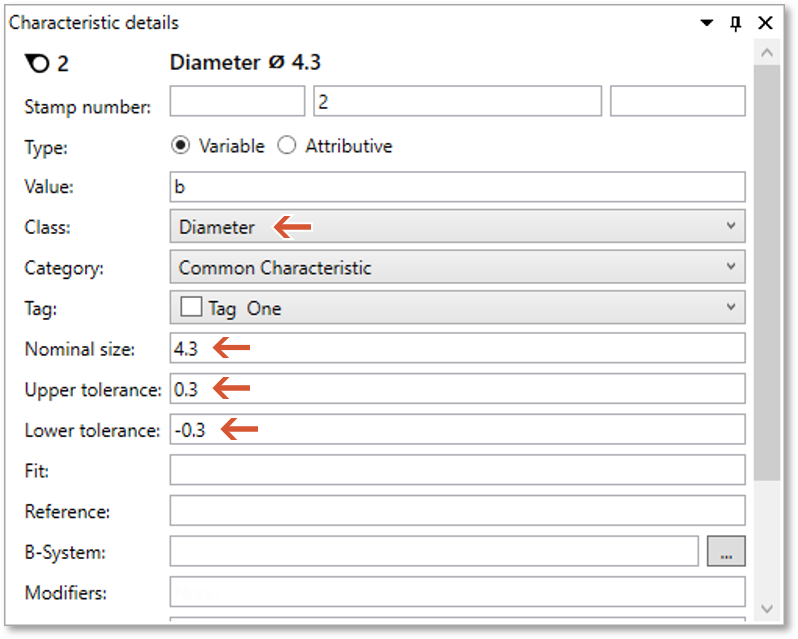Click the Upper tolerance input field
This screenshot has width=798, height=639.
(457, 389)
